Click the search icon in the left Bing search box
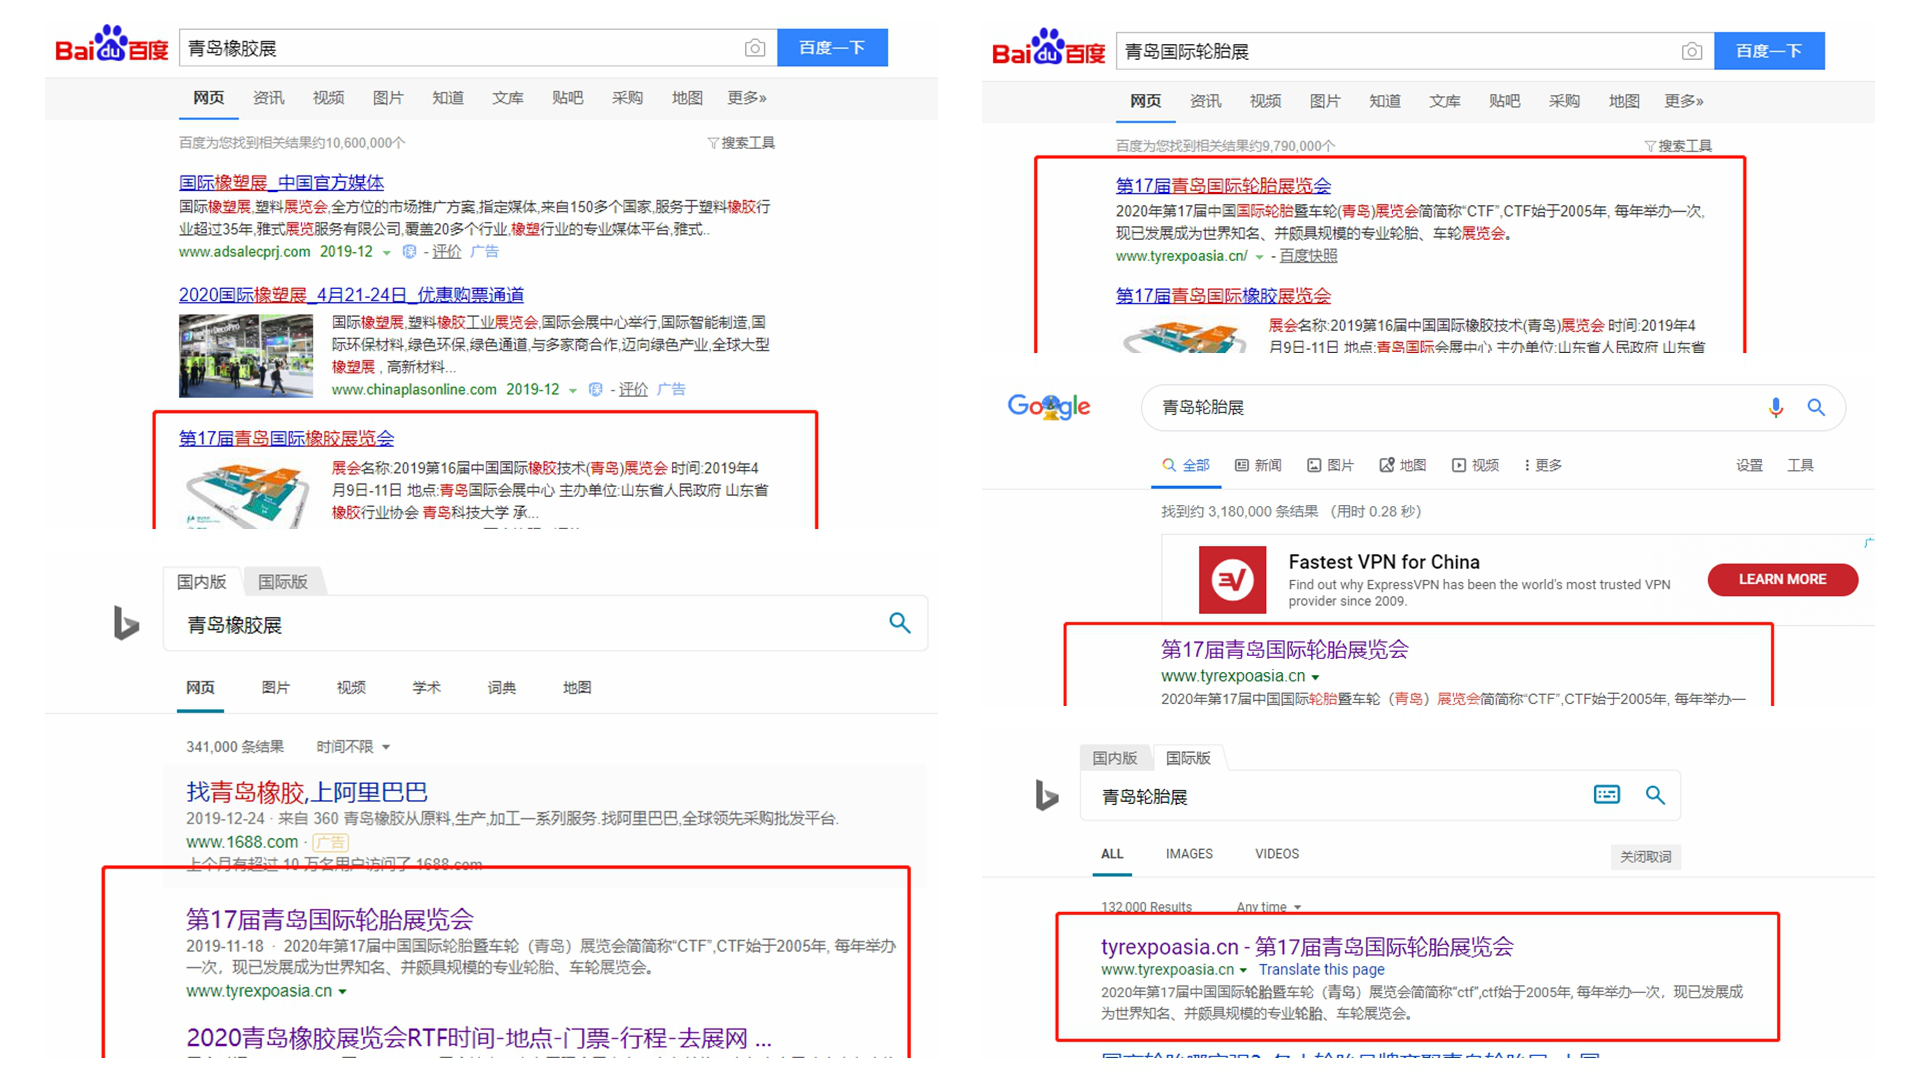Viewport: 1920px width, 1080px height. [899, 623]
